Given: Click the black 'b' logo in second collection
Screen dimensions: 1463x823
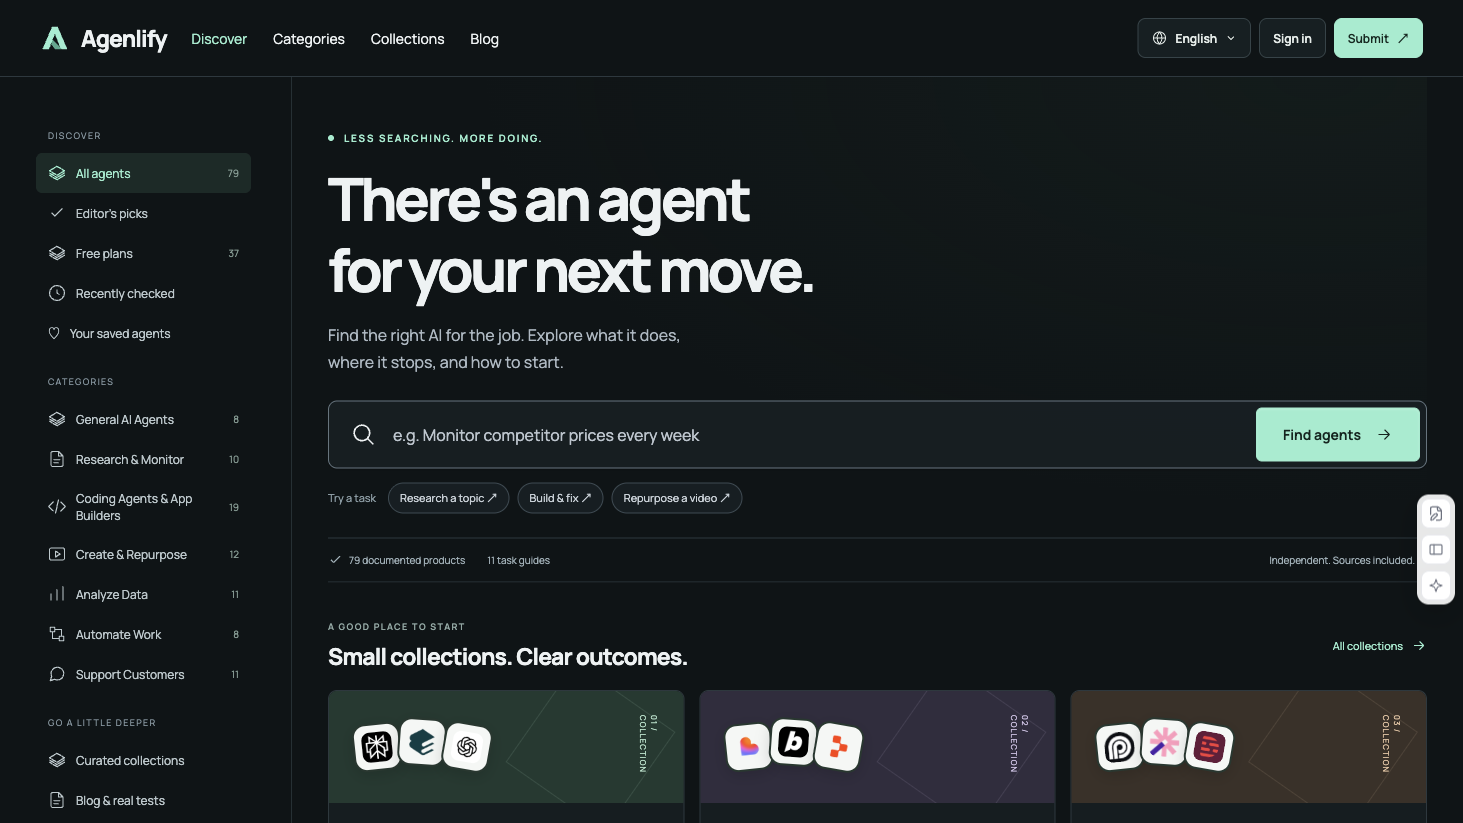Looking at the screenshot, I should [794, 742].
